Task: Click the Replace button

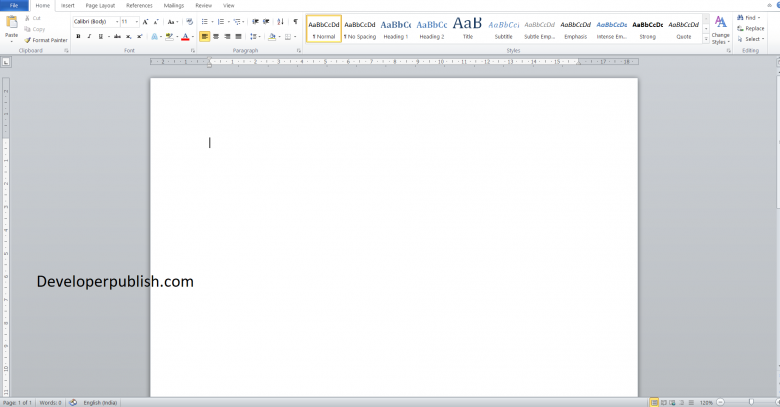Action: coord(753,28)
